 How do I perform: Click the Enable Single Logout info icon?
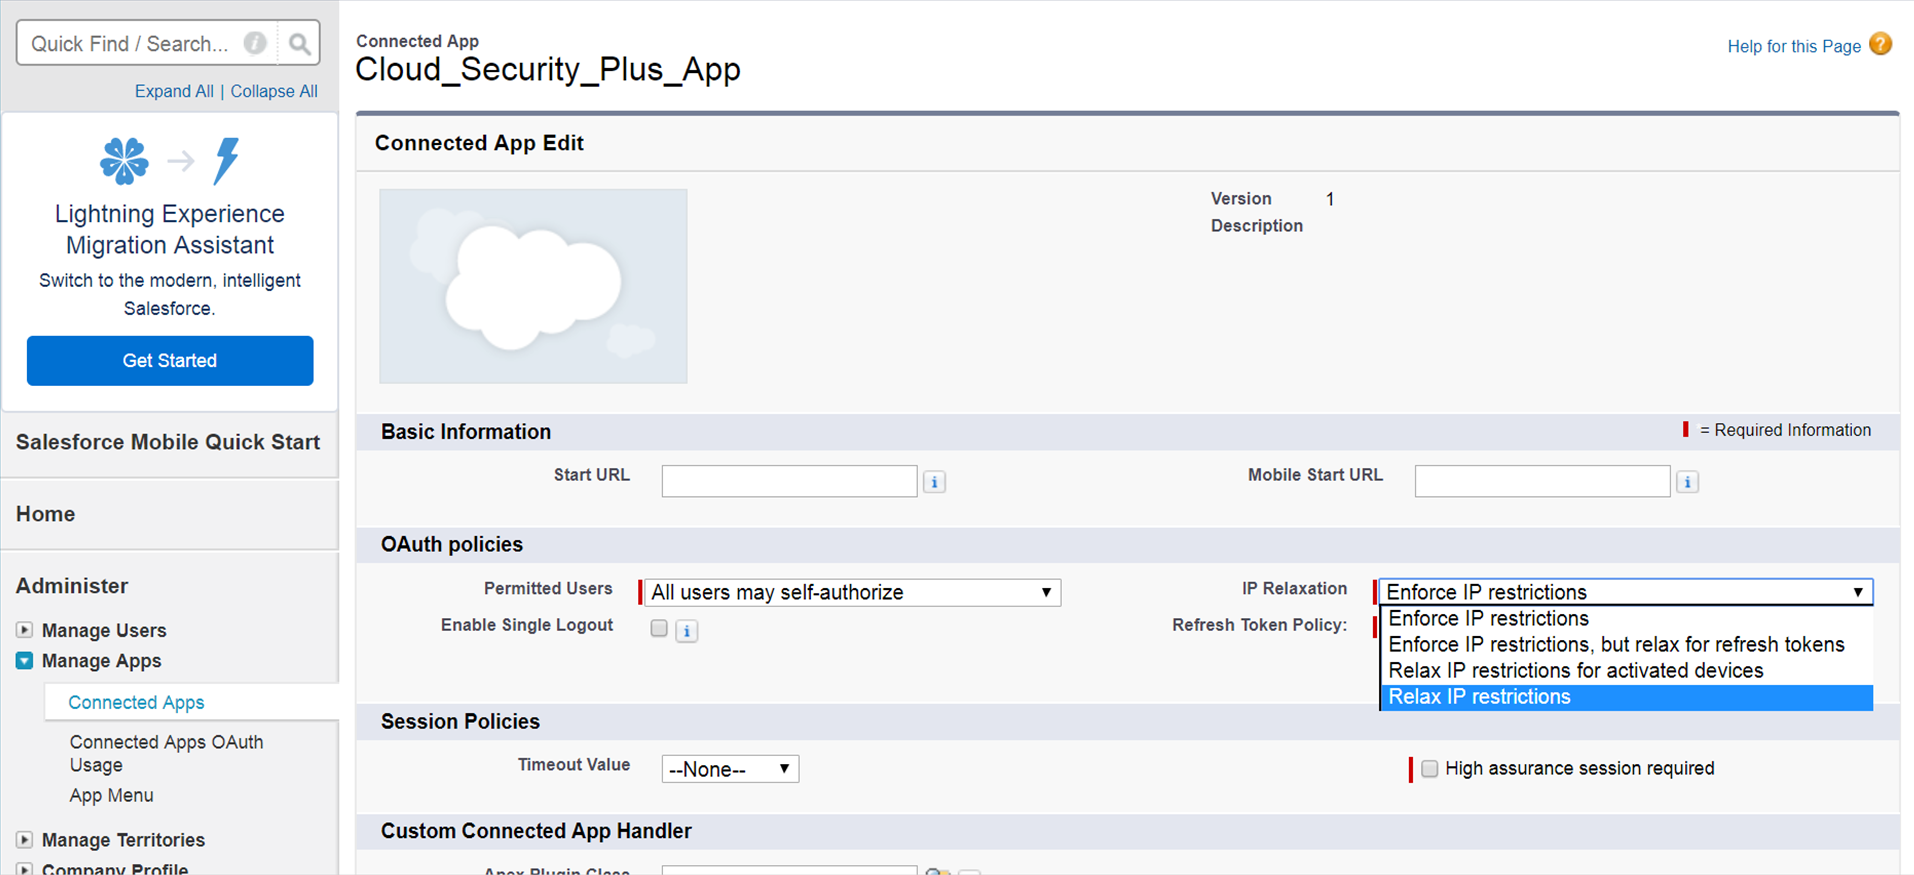point(686,631)
